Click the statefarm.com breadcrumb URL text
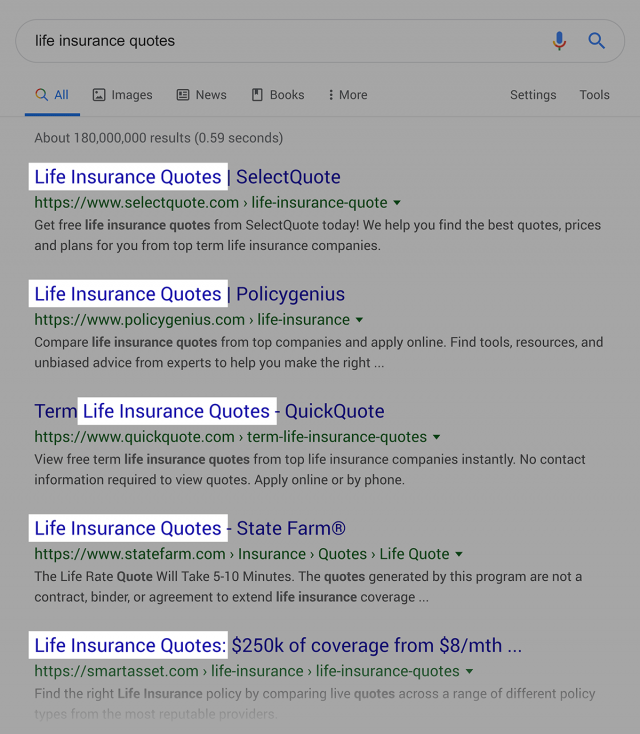The height and width of the screenshot is (734, 640). pos(242,553)
